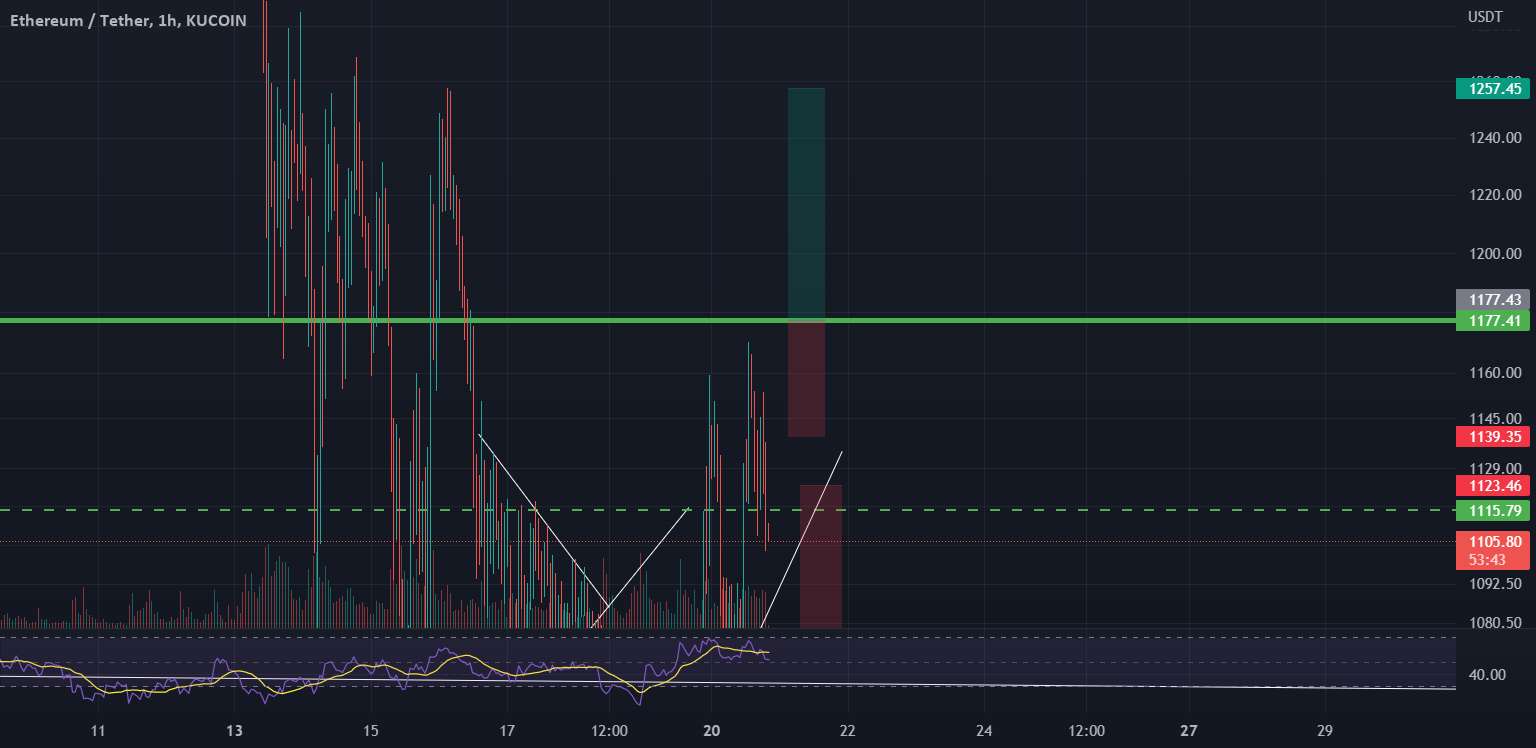Click the date label 13 on time axis

coord(235,731)
